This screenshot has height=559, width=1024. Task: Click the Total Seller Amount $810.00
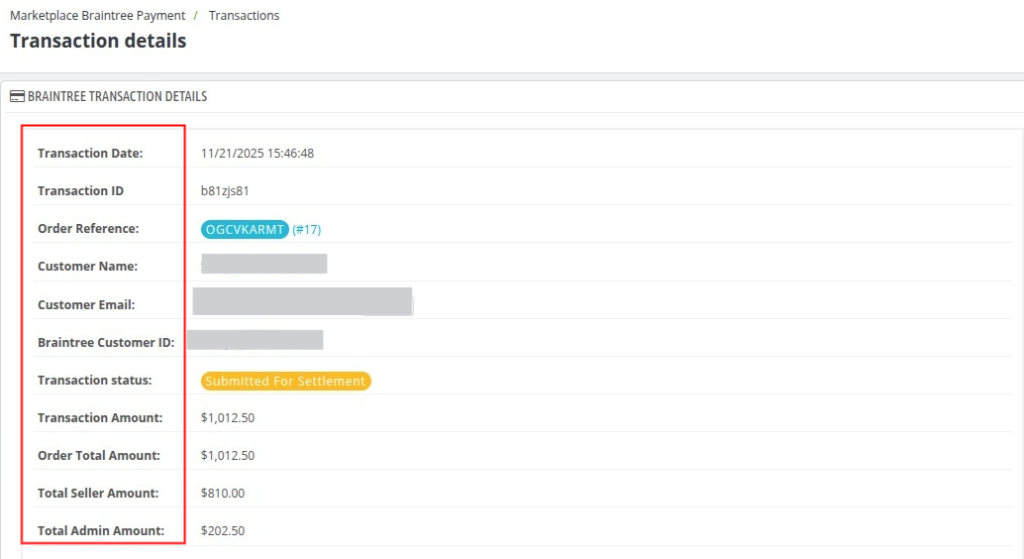222,493
